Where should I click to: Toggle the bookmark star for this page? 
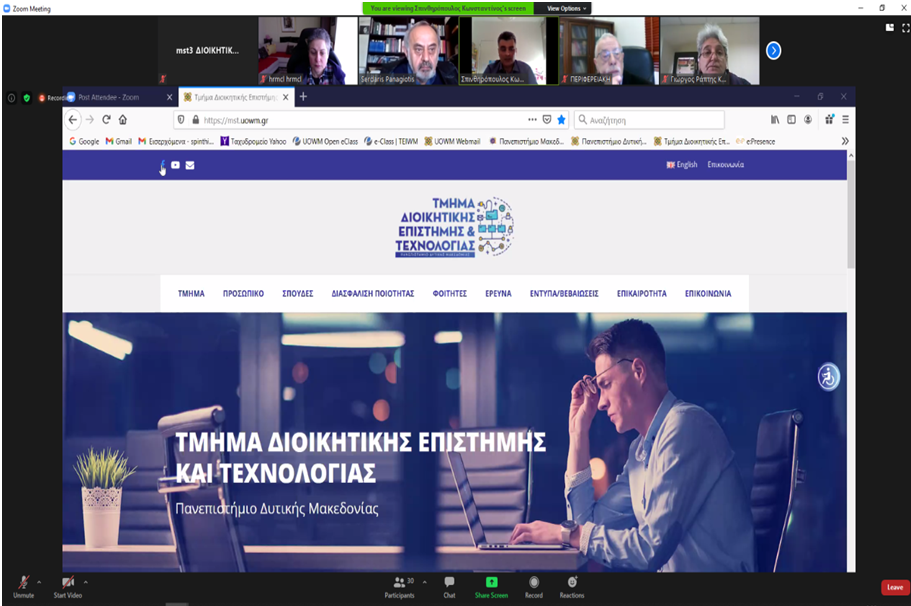point(561,120)
